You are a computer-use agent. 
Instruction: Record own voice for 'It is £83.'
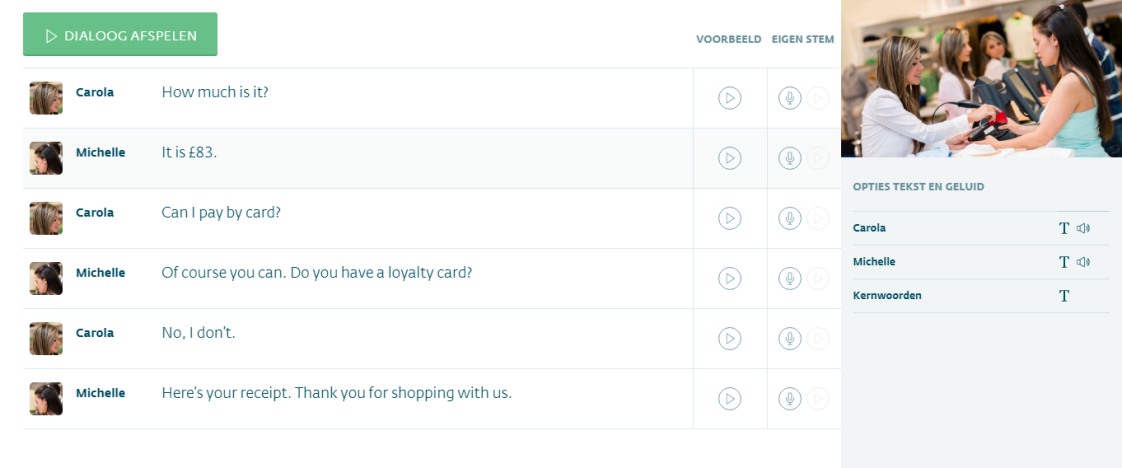tap(790, 158)
